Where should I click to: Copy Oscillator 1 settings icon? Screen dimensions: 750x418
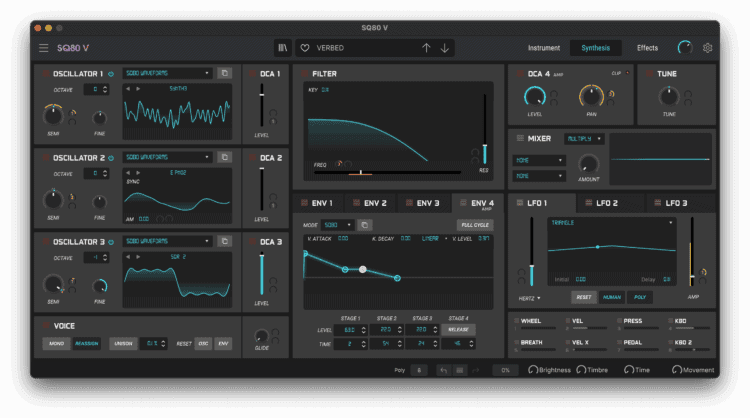pos(224,73)
